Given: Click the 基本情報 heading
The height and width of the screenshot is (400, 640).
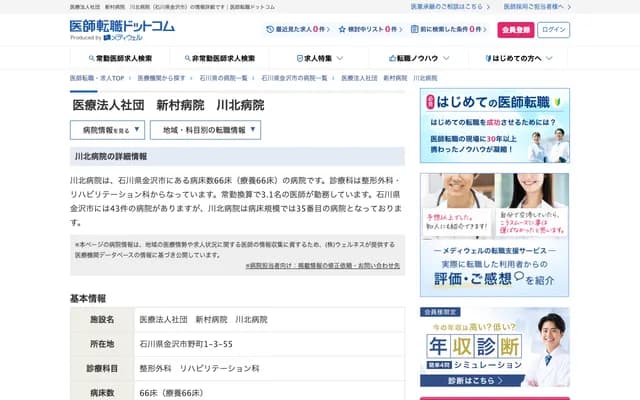Looking at the screenshot, I should point(88,299).
